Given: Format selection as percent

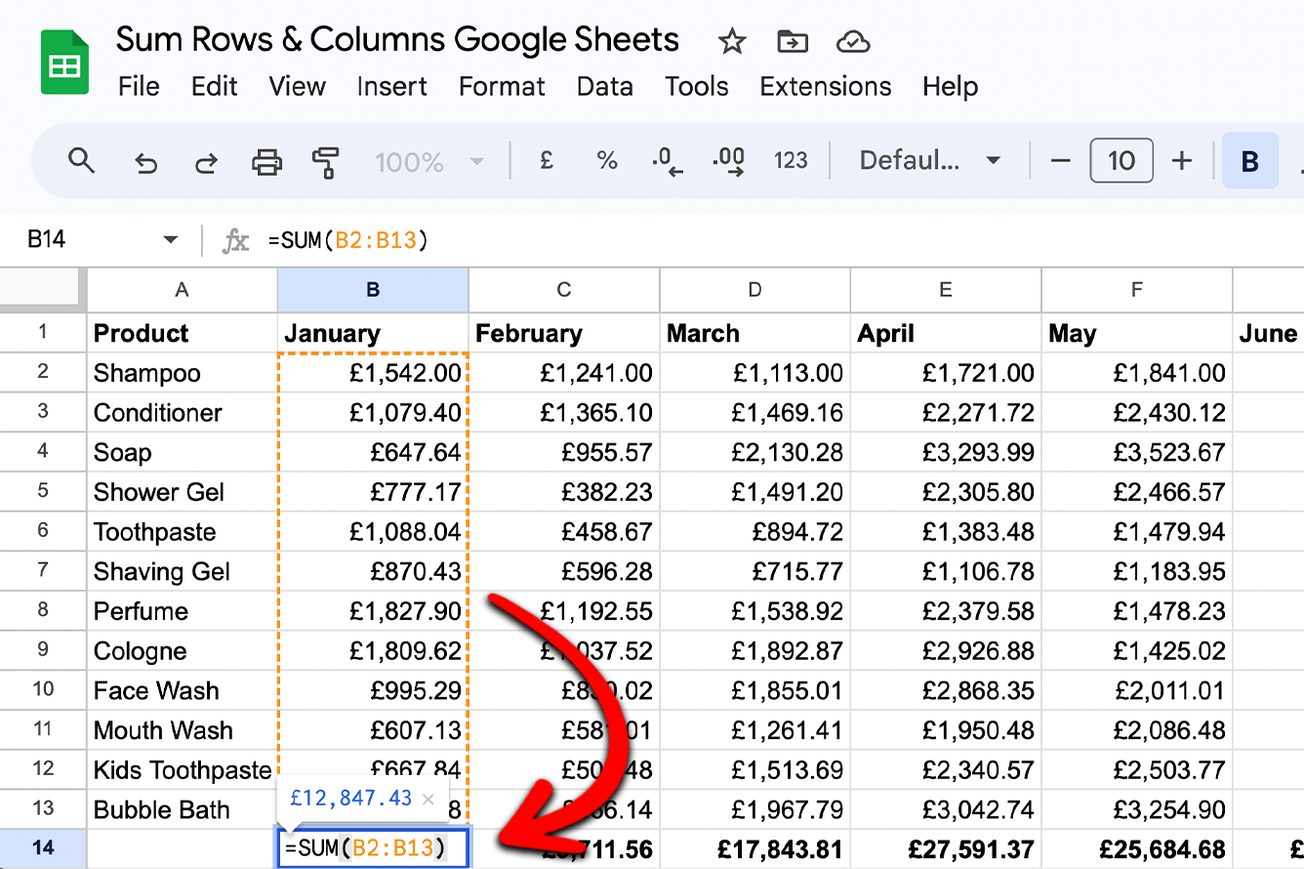Looking at the screenshot, I should pyautogui.click(x=606, y=160).
